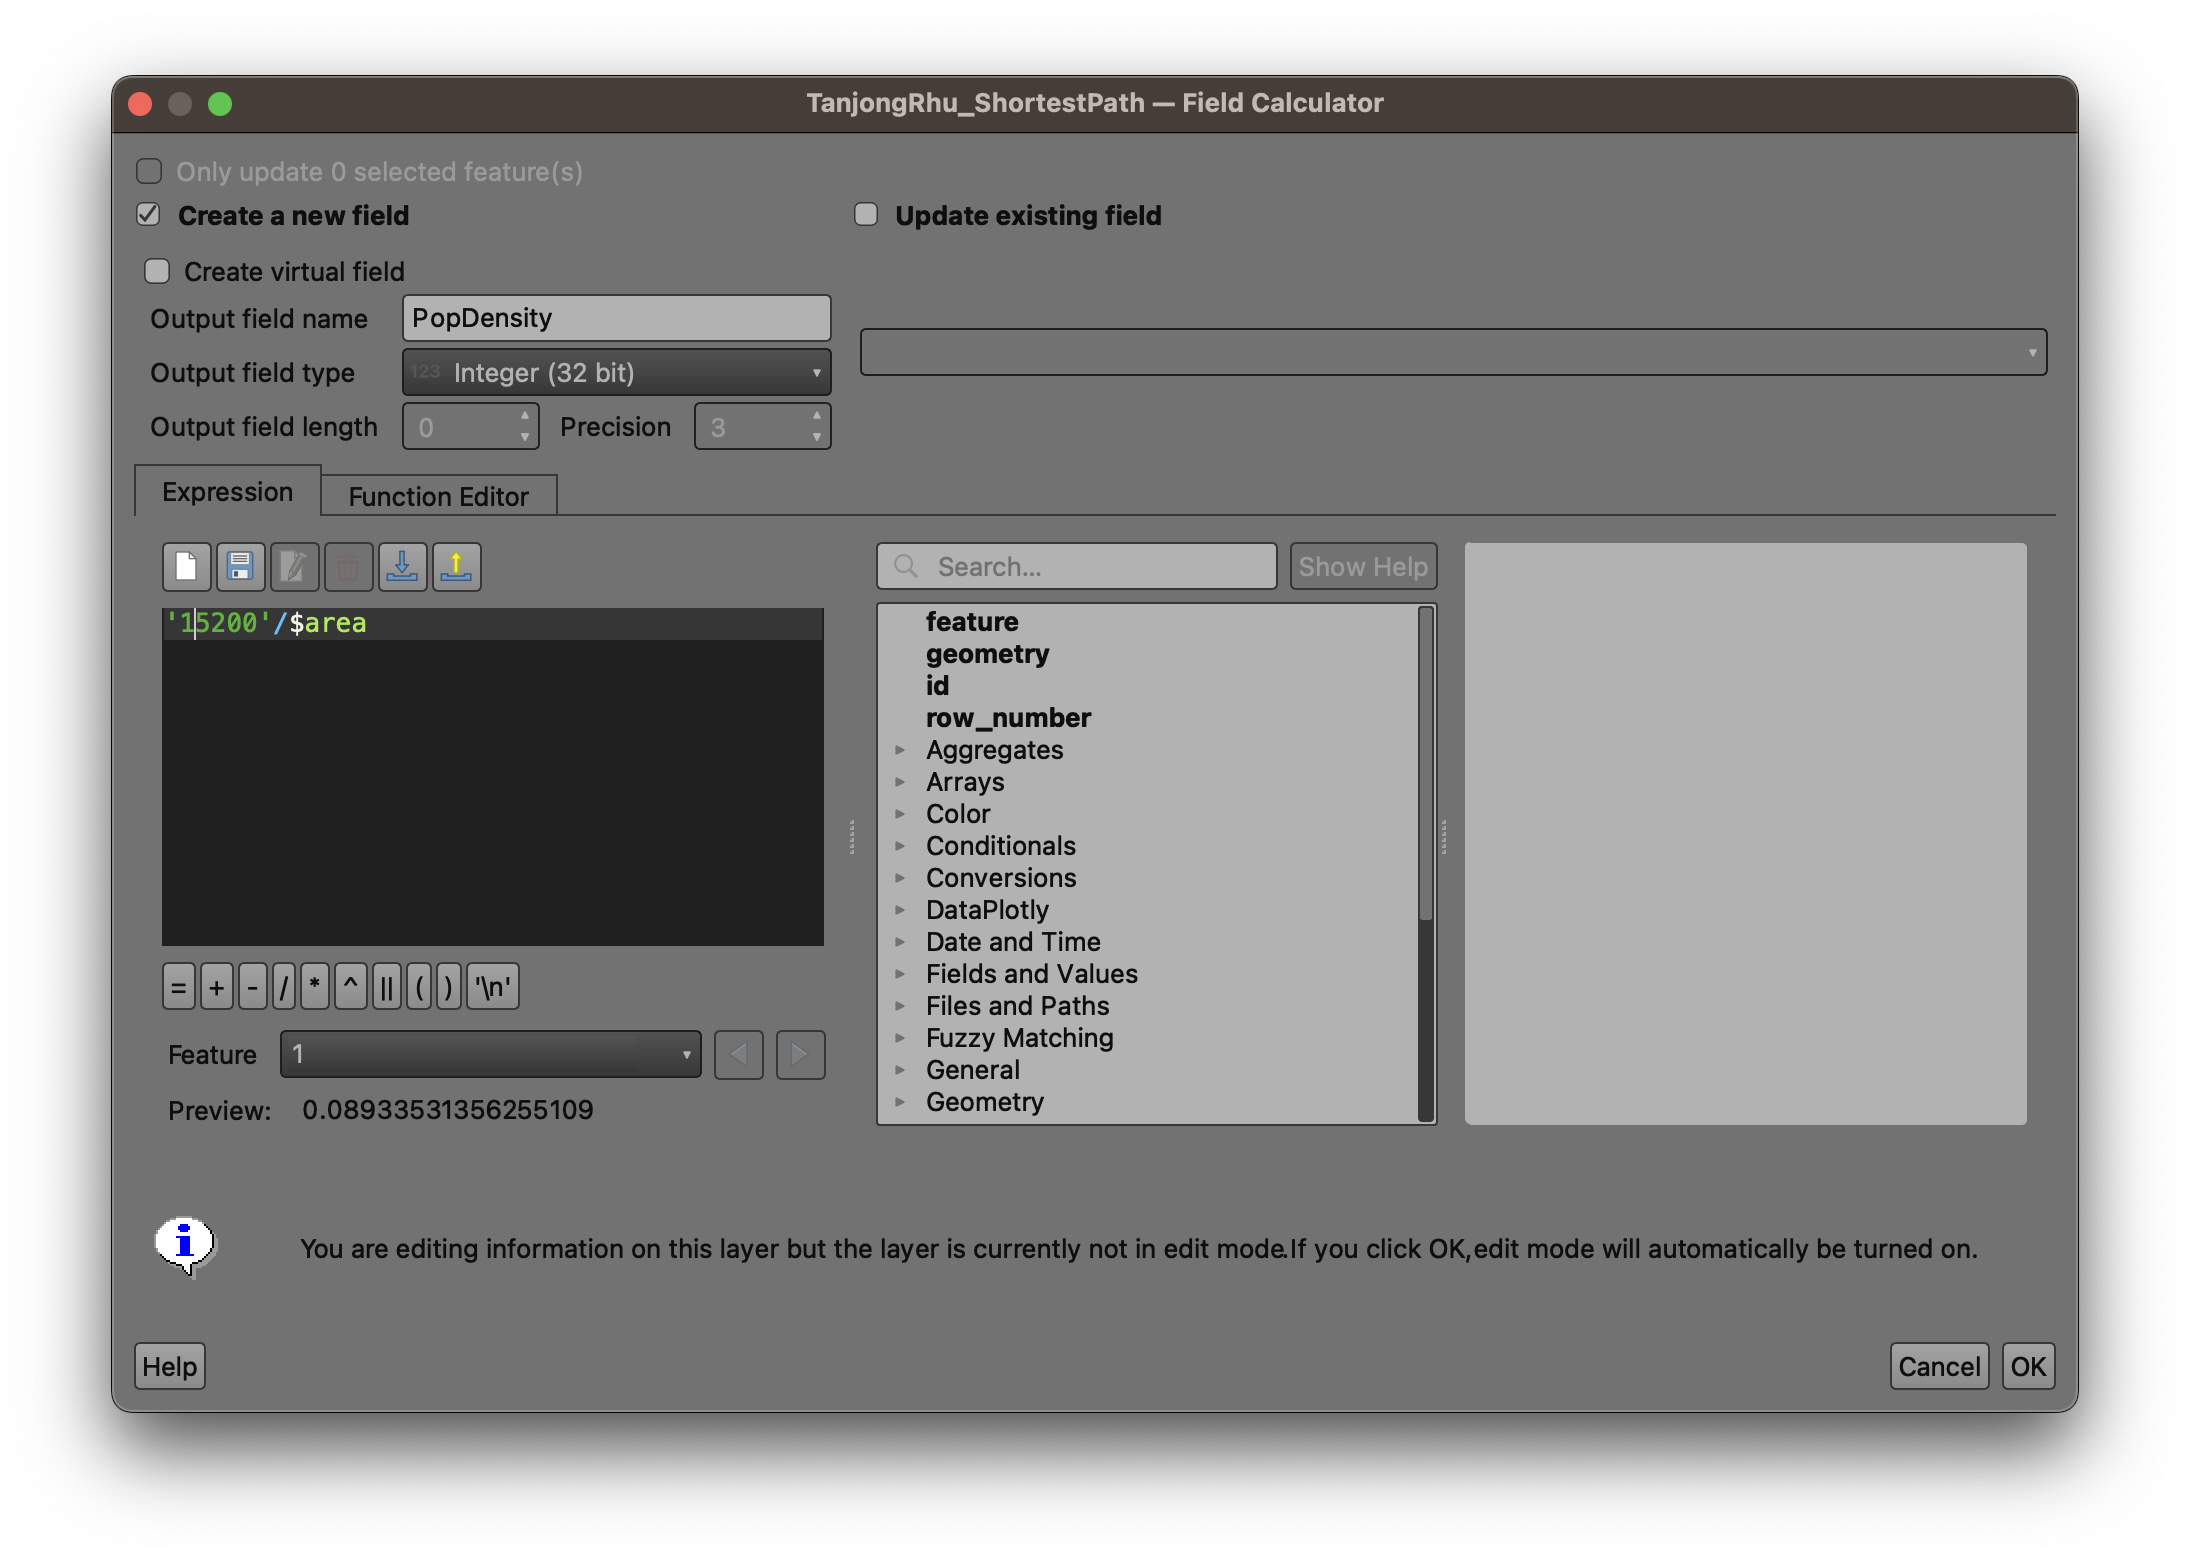Enable the Update existing field checkbox
The image size is (2190, 1560).
click(x=866, y=215)
